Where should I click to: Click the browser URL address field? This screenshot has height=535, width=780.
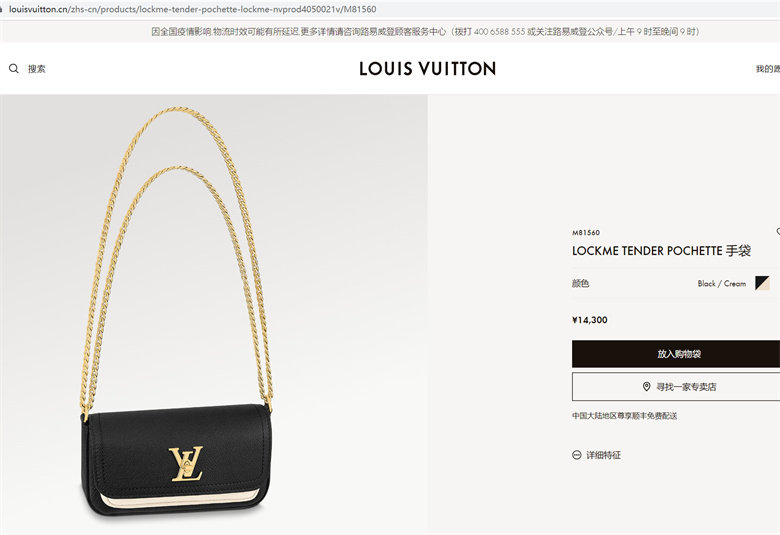(x=390, y=9)
